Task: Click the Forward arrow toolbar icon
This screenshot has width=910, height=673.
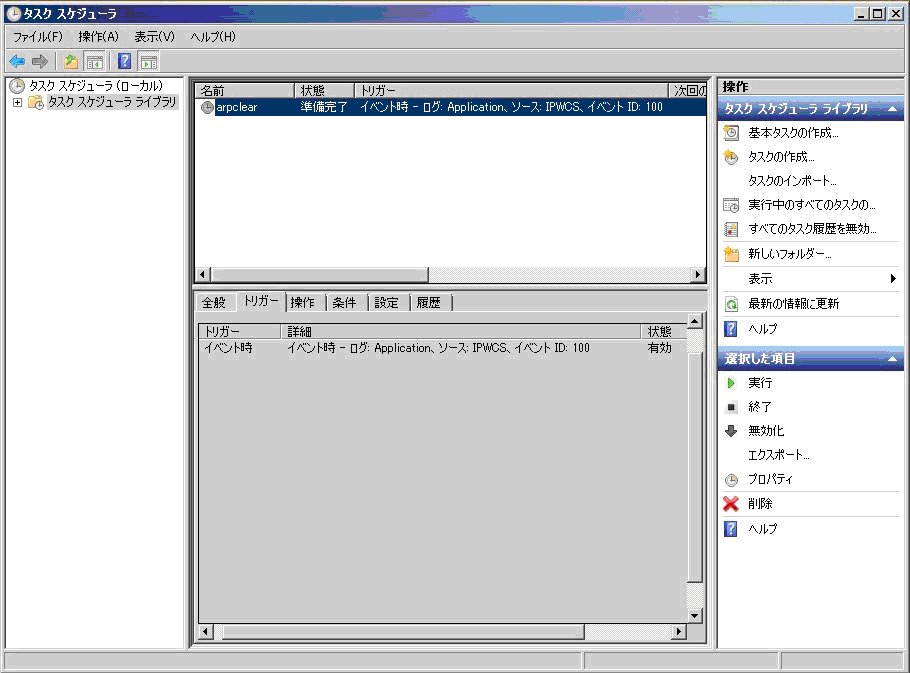Action: pos(39,61)
